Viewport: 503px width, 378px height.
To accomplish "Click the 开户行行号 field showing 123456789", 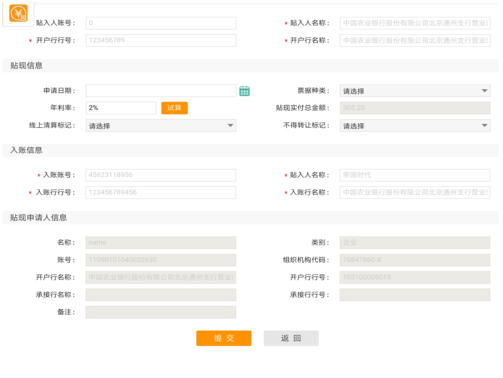I will tap(161, 40).
